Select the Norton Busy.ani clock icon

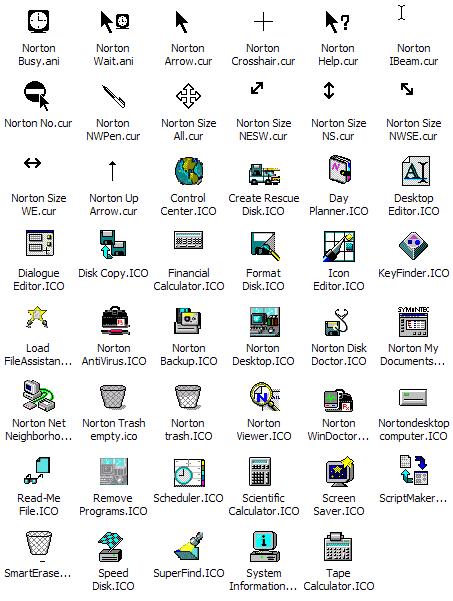coord(39,21)
